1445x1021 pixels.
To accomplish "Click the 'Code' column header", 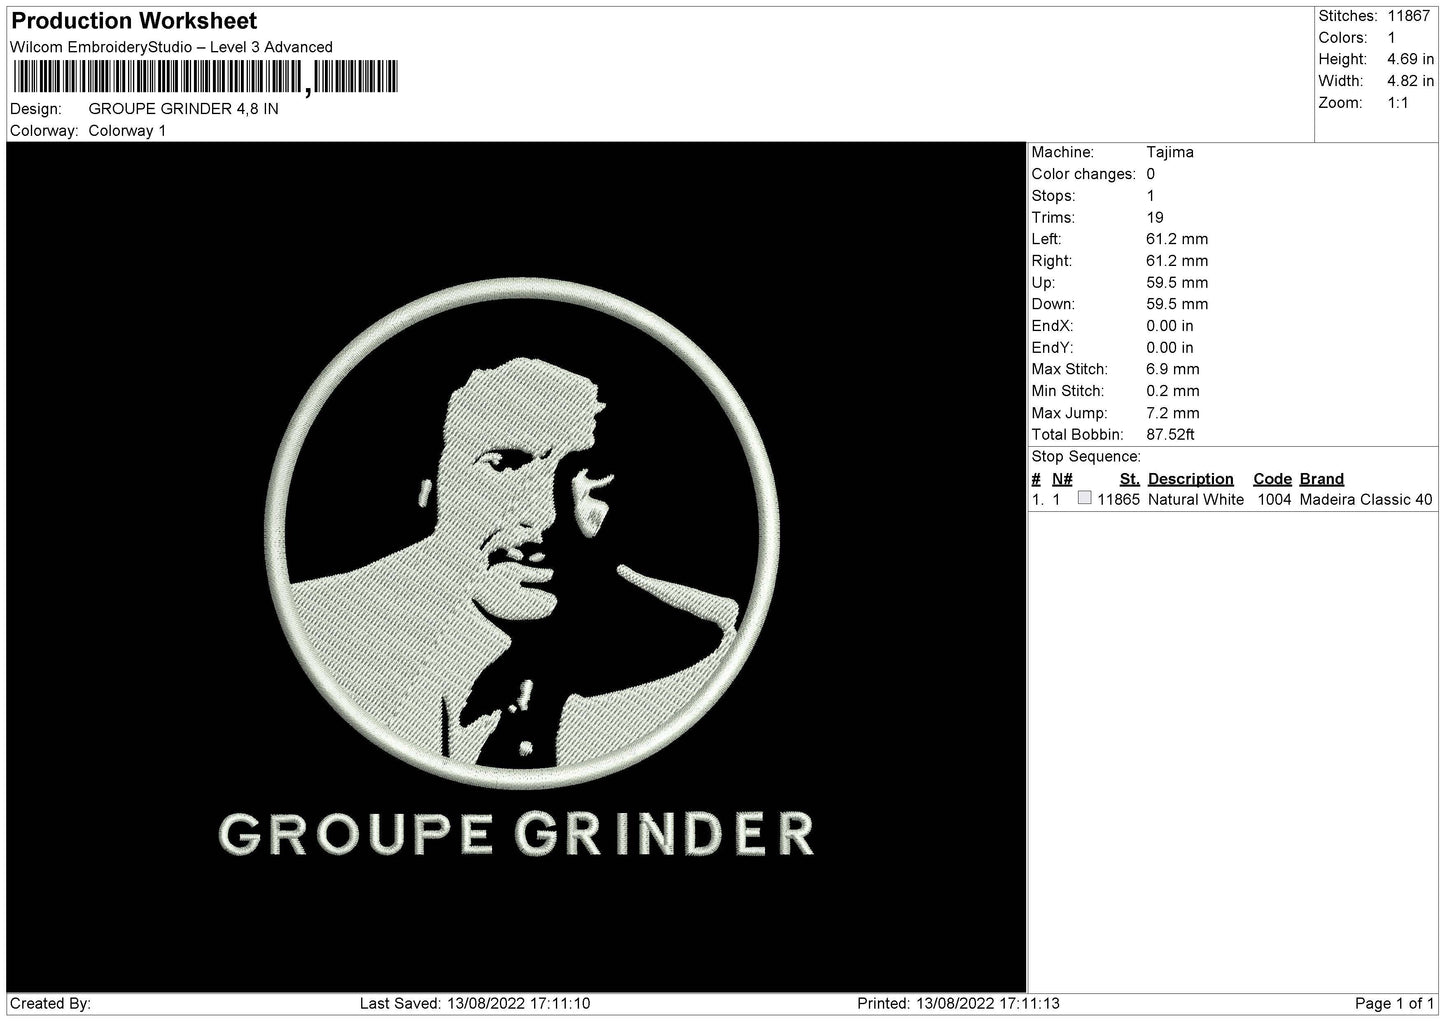I will pos(1272,479).
